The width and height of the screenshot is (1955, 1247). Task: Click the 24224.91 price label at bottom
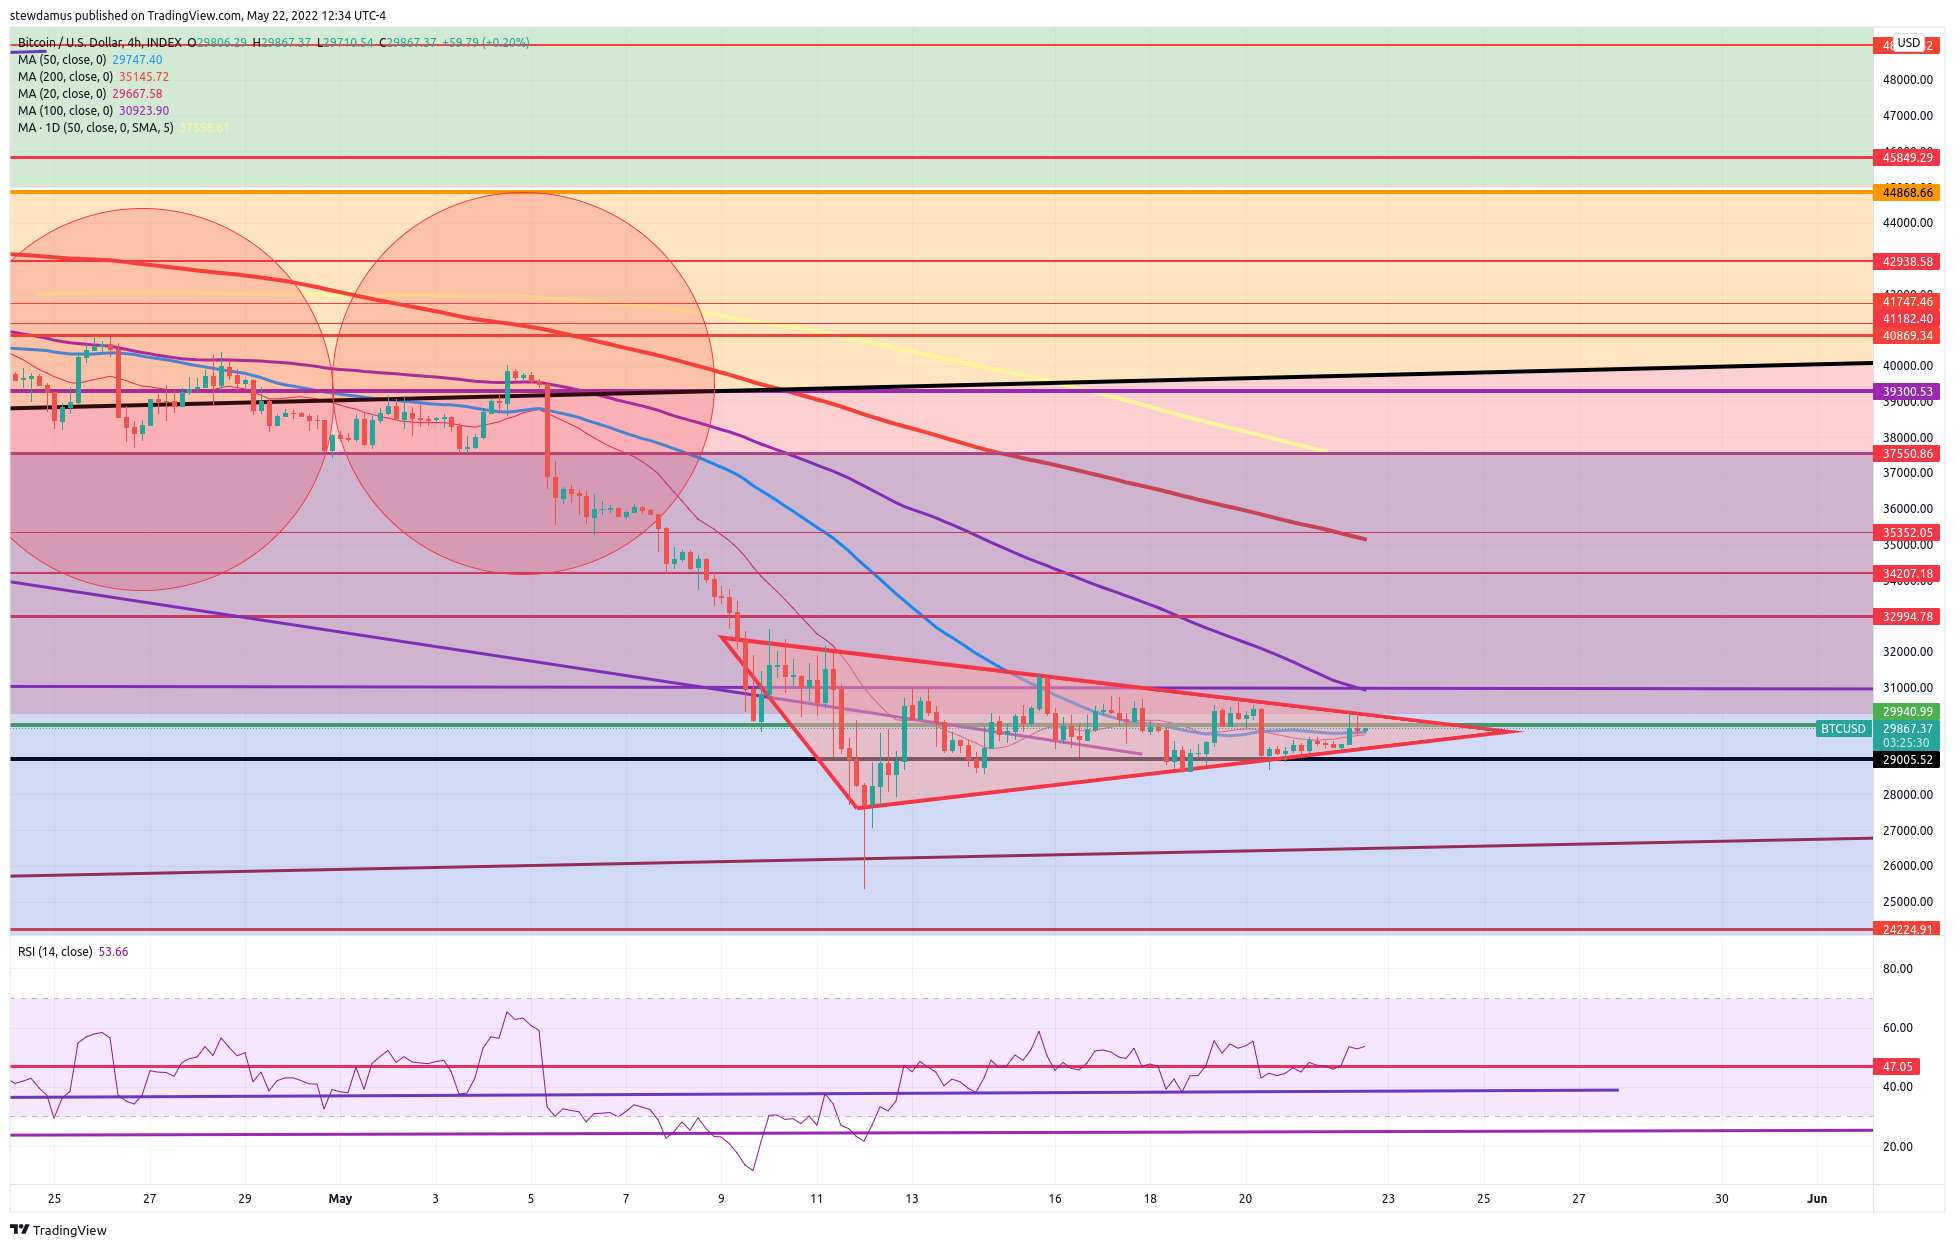point(1907,929)
